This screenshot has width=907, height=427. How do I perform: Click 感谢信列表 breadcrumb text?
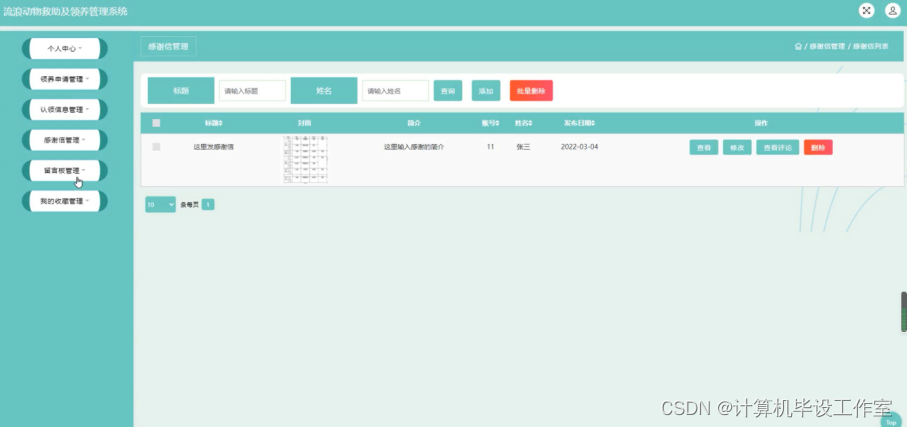point(871,46)
